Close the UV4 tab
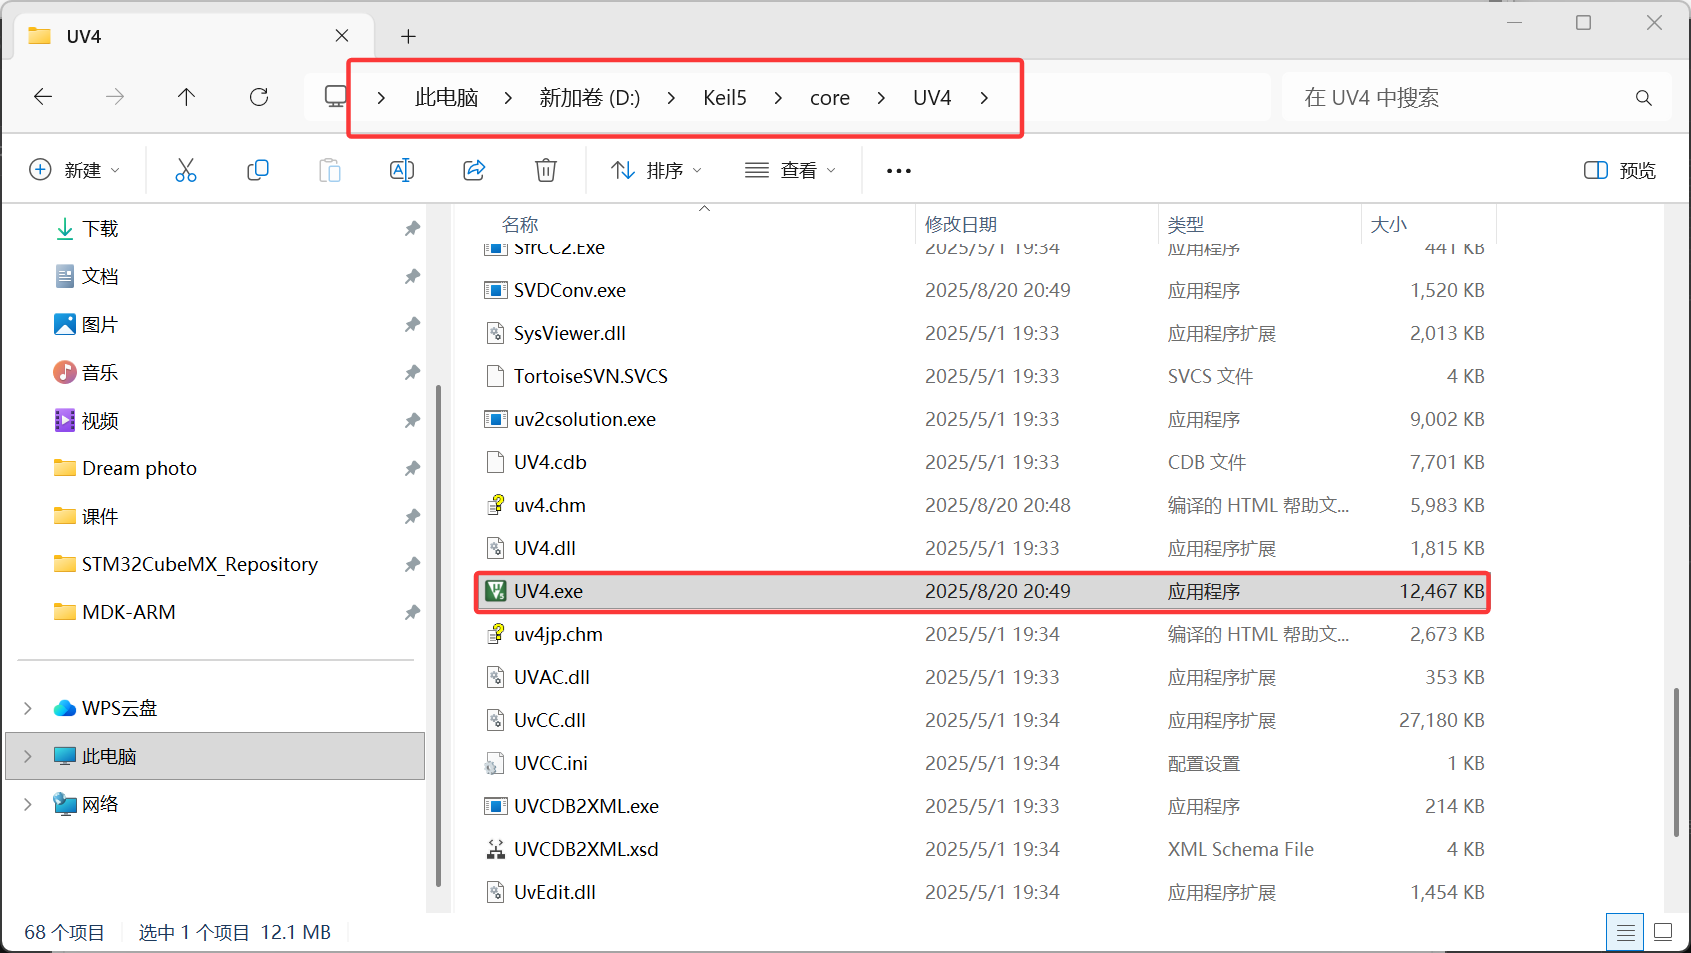This screenshot has height=953, width=1691. point(342,36)
